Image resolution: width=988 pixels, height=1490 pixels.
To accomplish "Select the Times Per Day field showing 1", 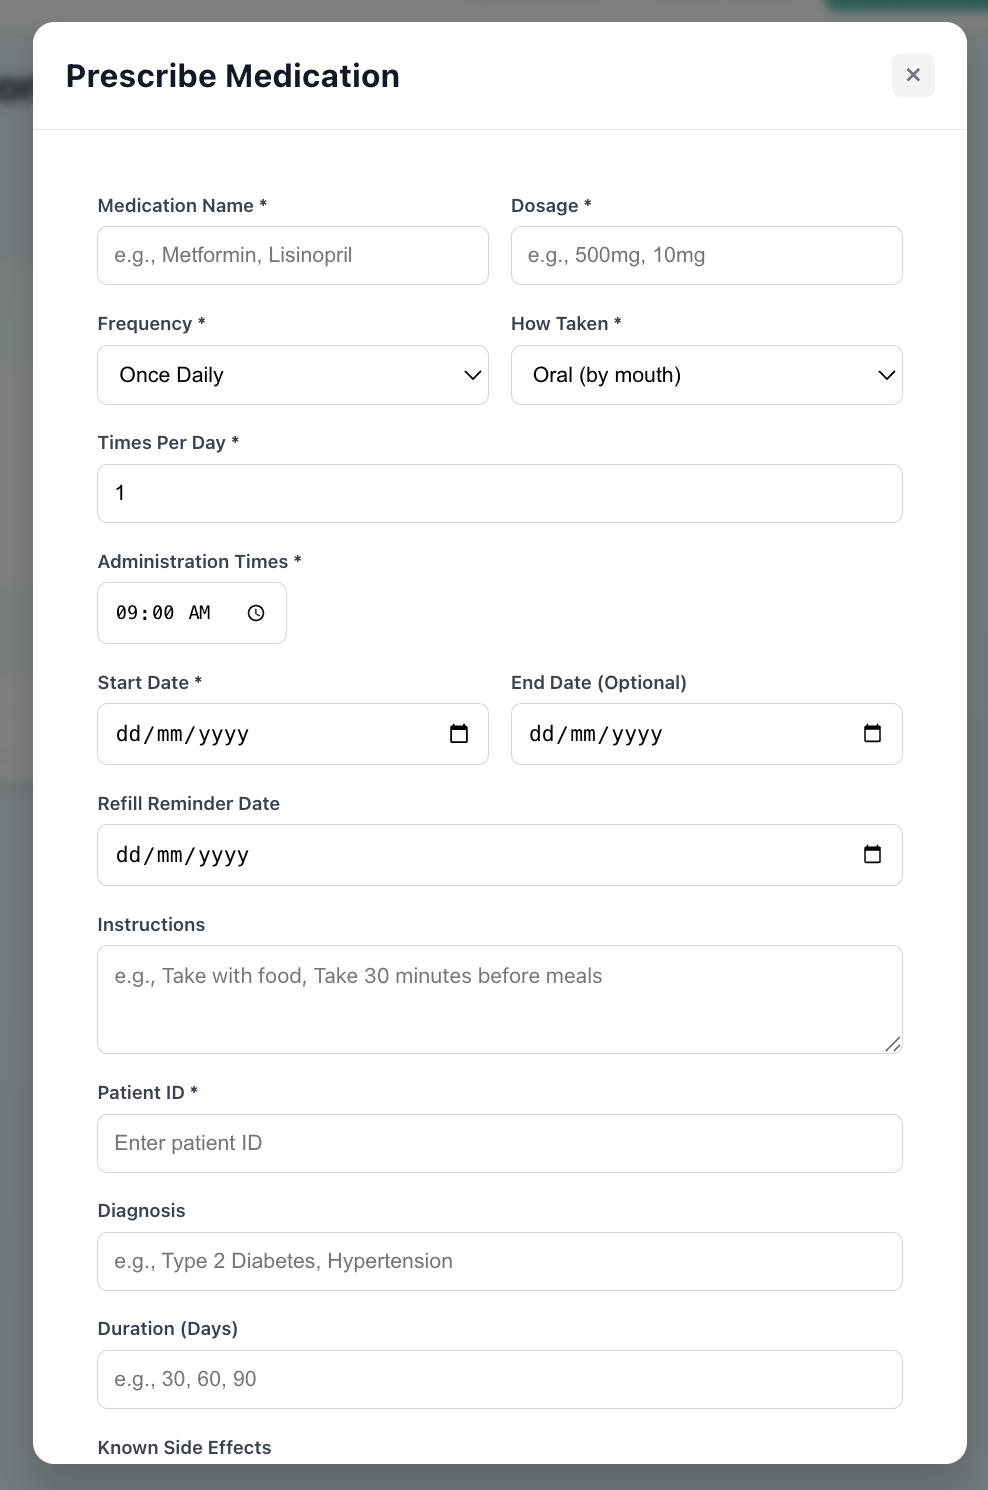I will (x=500, y=493).
